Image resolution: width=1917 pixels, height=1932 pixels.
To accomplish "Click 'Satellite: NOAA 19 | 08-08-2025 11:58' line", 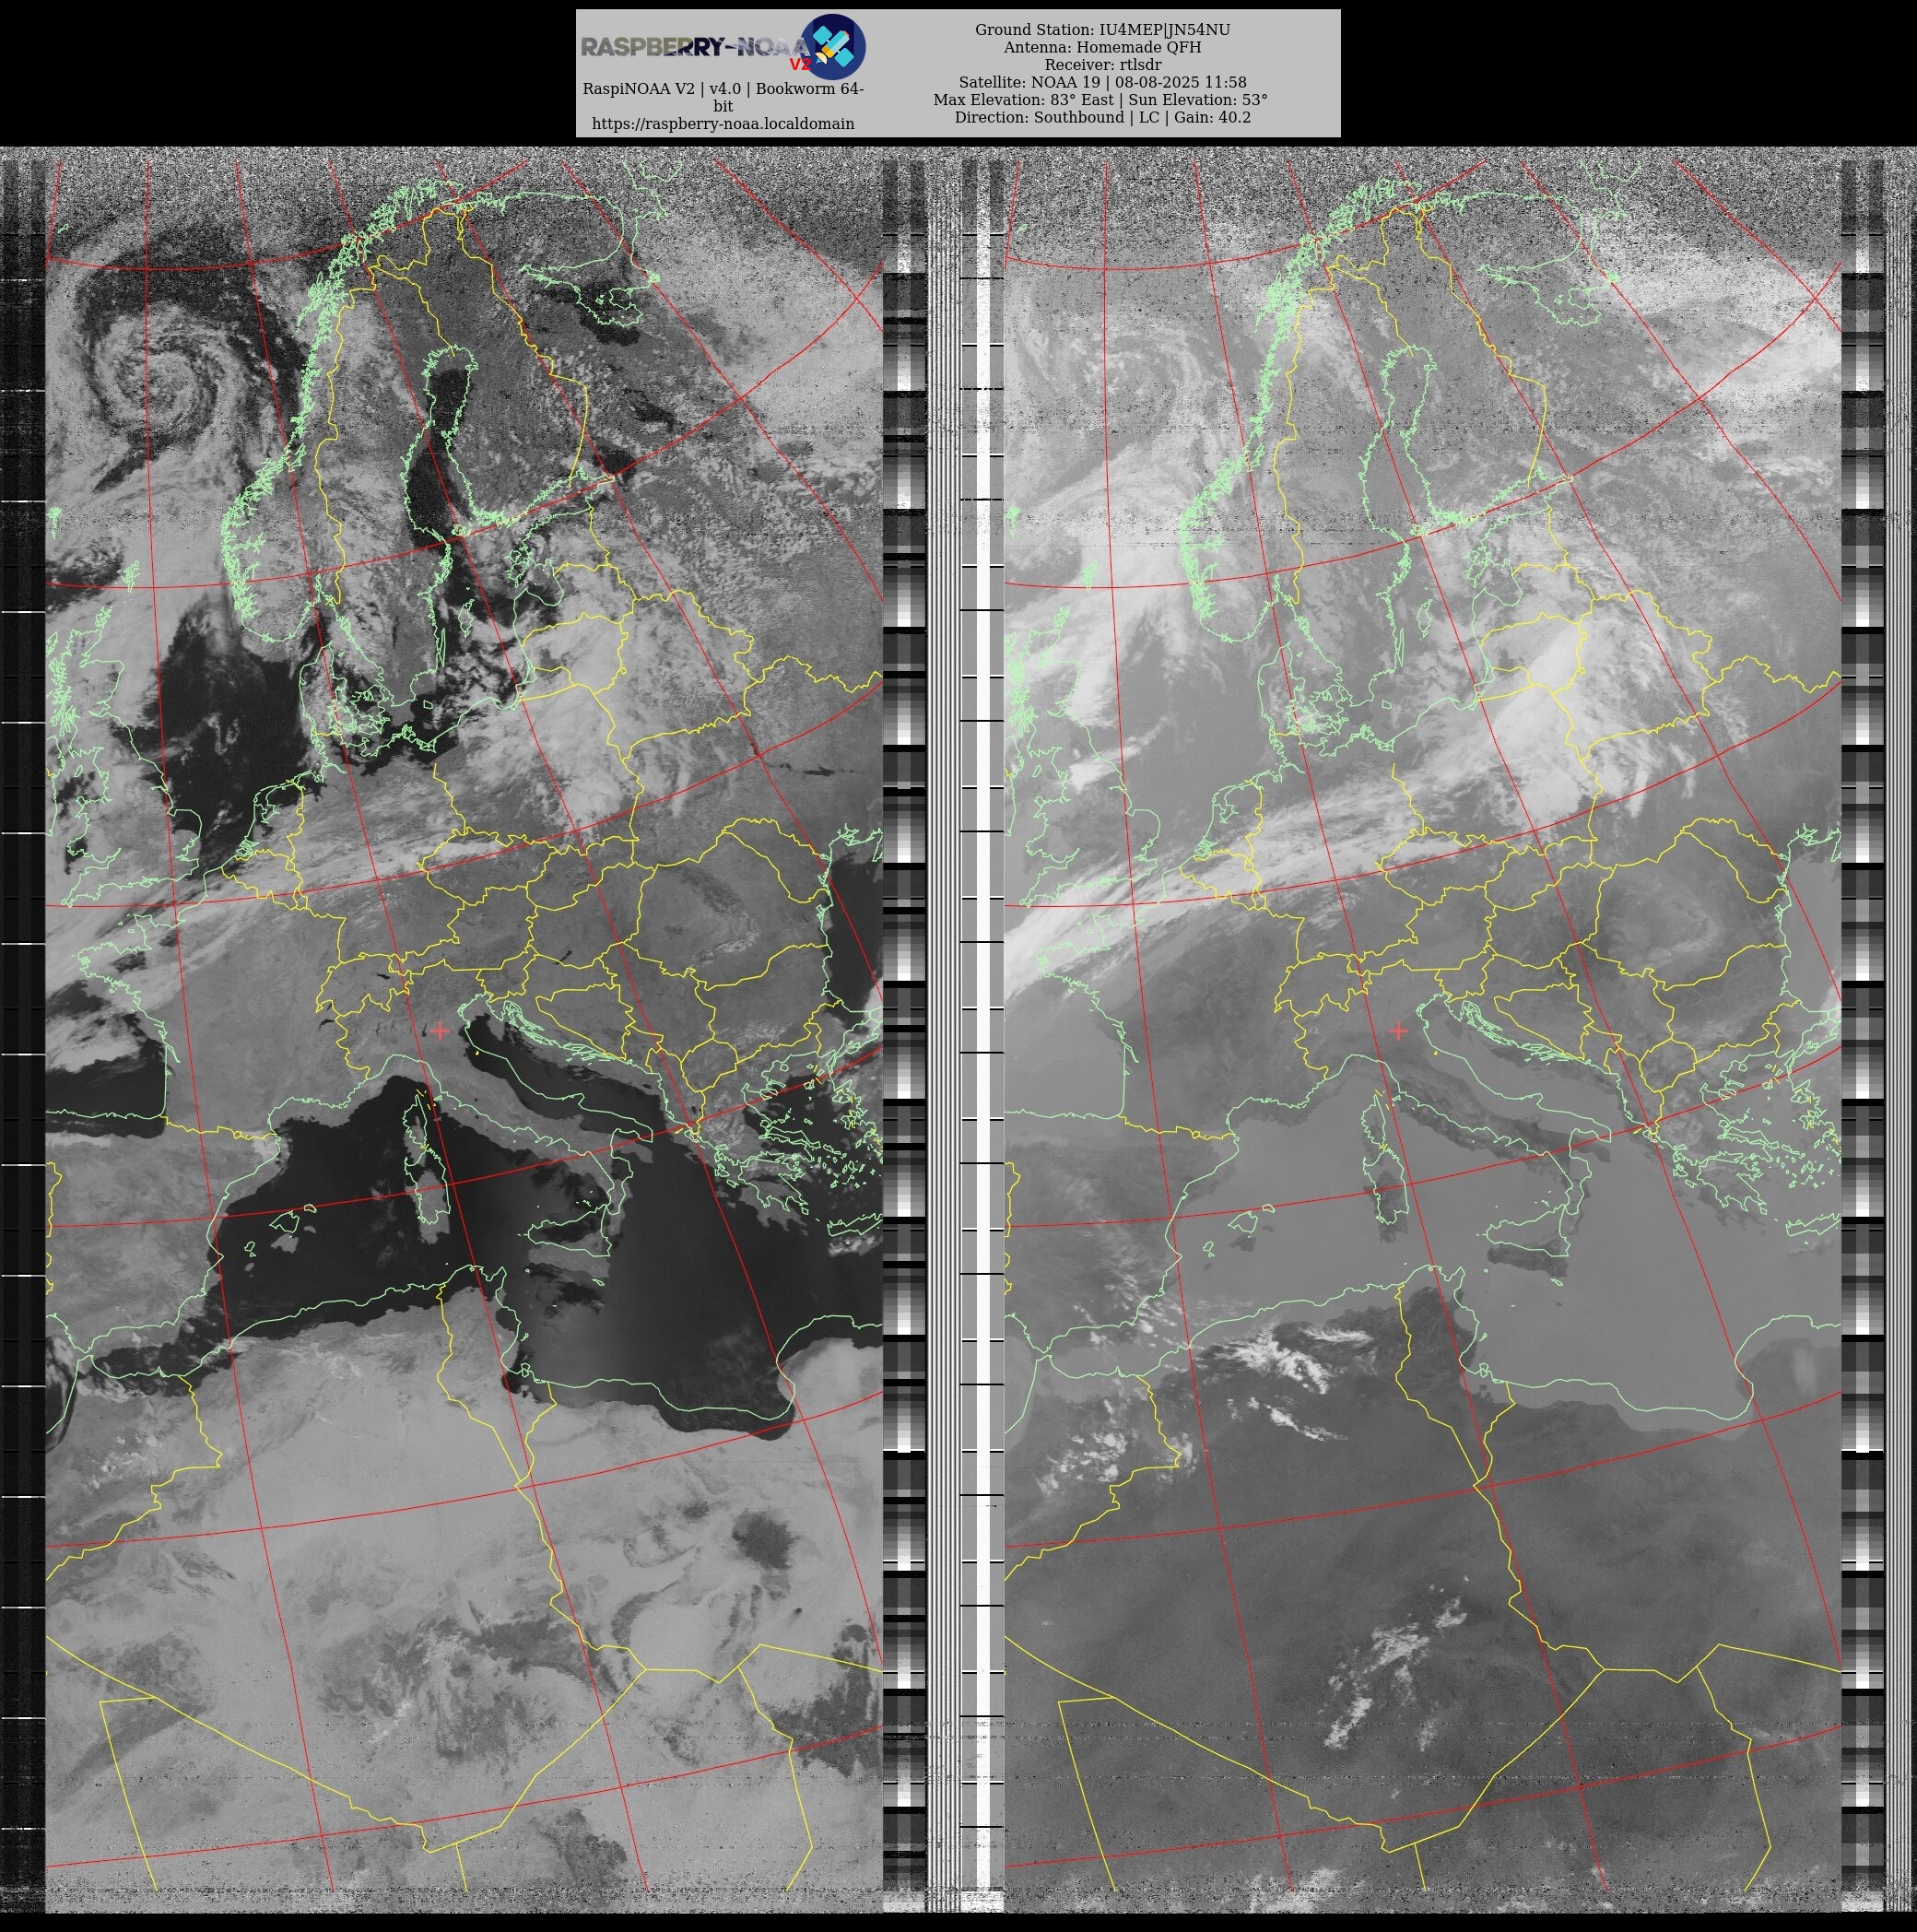I will pyautogui.click(x=1102, y=82).
